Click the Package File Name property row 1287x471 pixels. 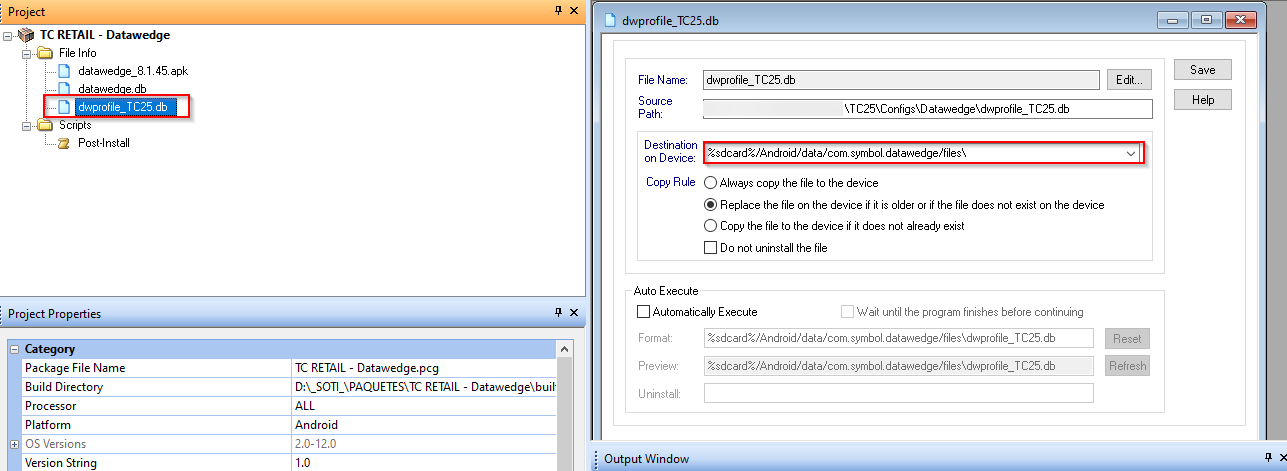282,368
